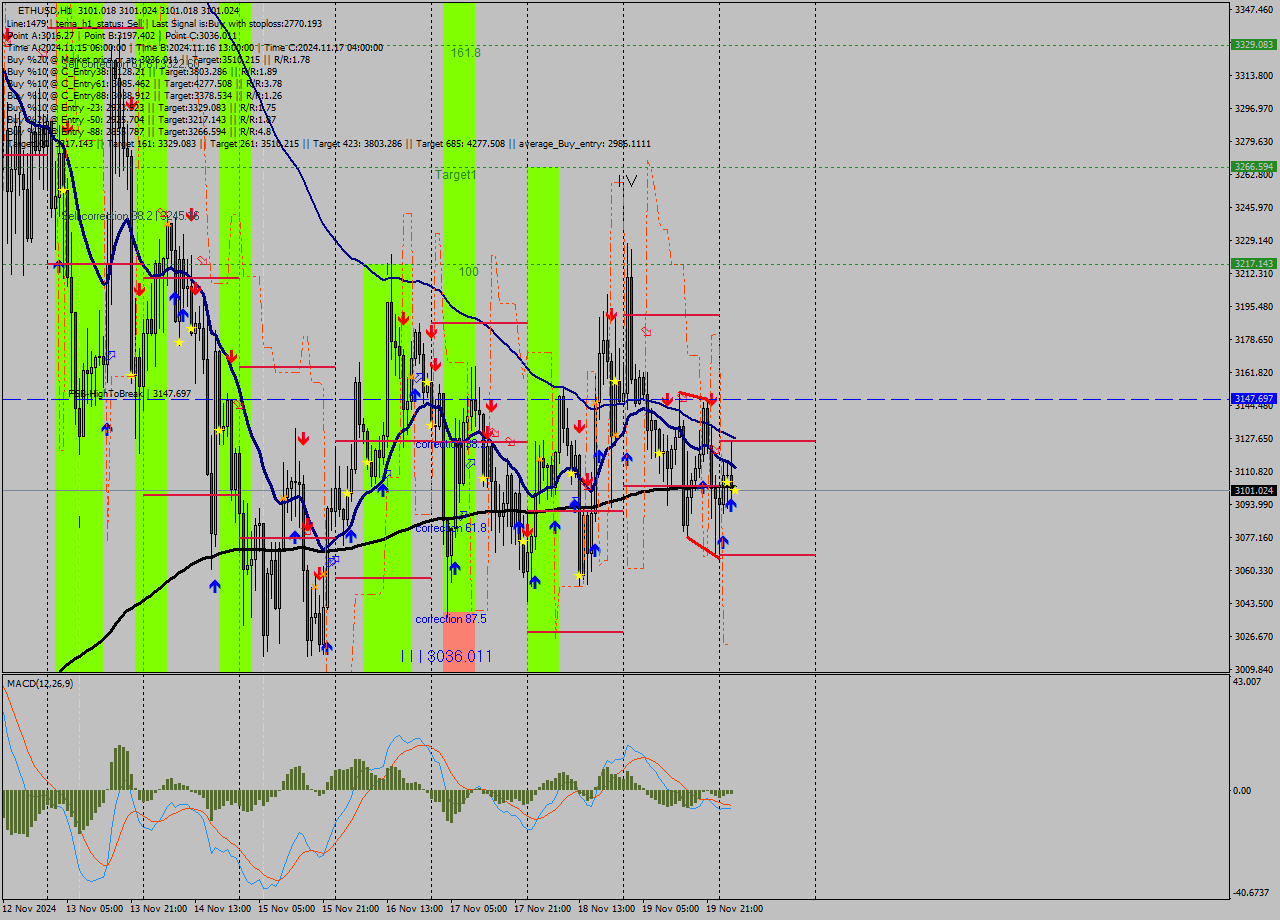Click the 'FSB-HighToBreak | 3147.697' label
The width and height of the screenshot is (1280, 920).
pos(129,394)
